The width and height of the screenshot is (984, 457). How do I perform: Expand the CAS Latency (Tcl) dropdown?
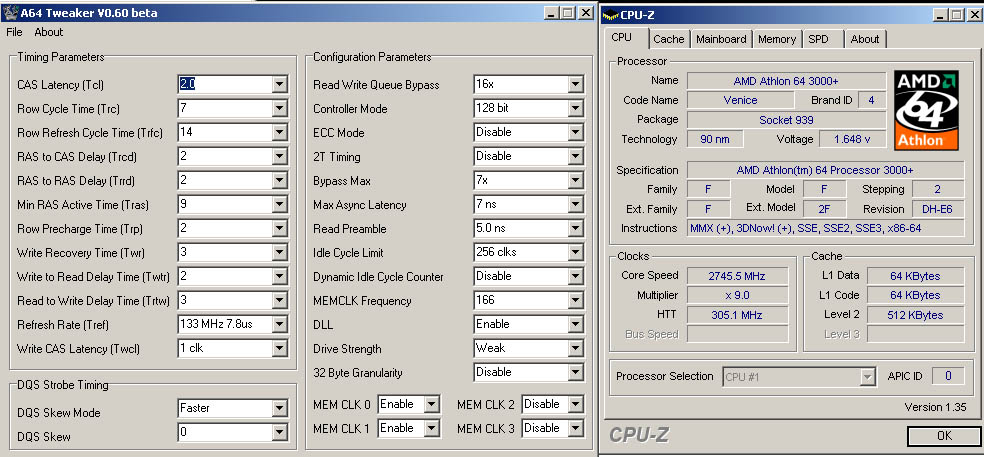279,85
